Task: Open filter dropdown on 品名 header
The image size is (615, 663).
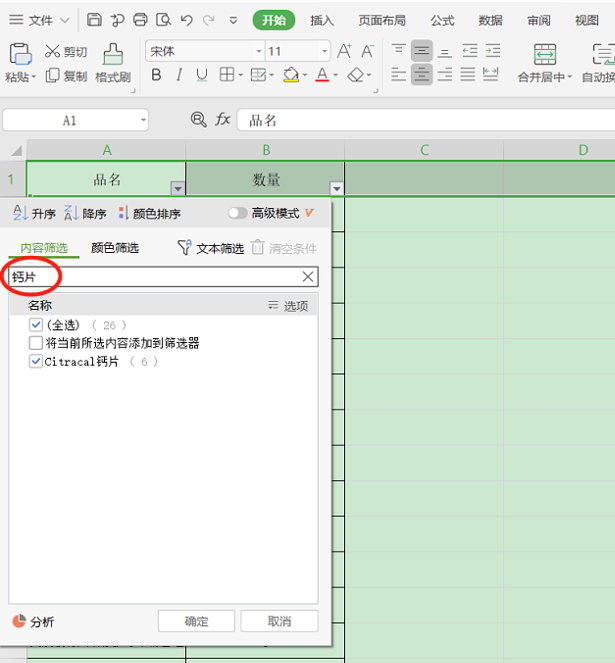Action: [x=178, y=189]
